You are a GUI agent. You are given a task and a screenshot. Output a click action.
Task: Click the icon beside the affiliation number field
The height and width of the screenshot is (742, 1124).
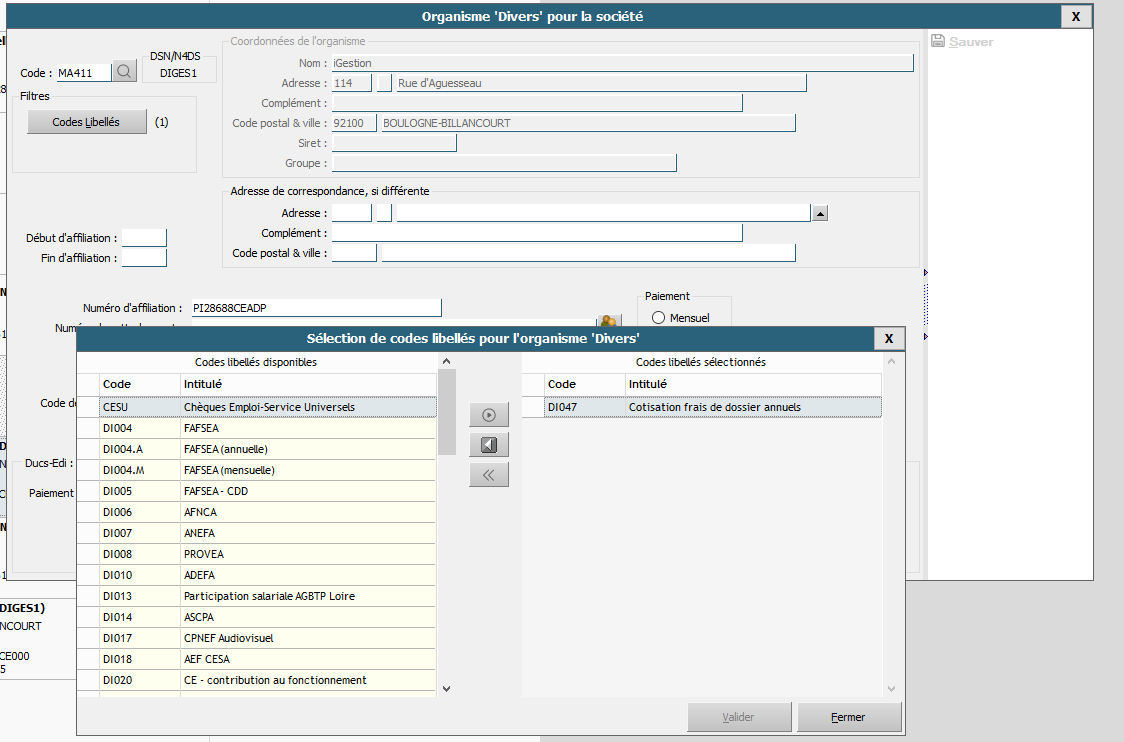click(609, 320)
